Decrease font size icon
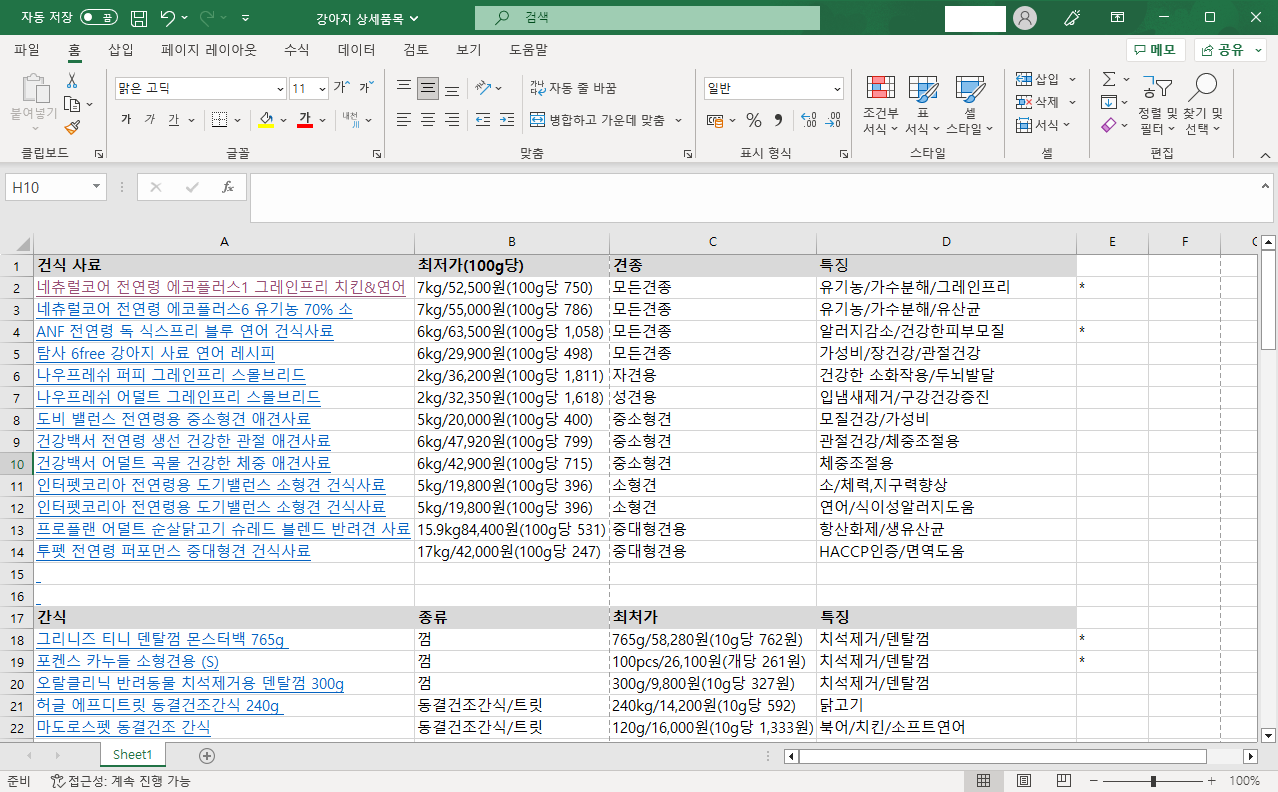Viewport: 1278px width, 792px height. point(366,88)
